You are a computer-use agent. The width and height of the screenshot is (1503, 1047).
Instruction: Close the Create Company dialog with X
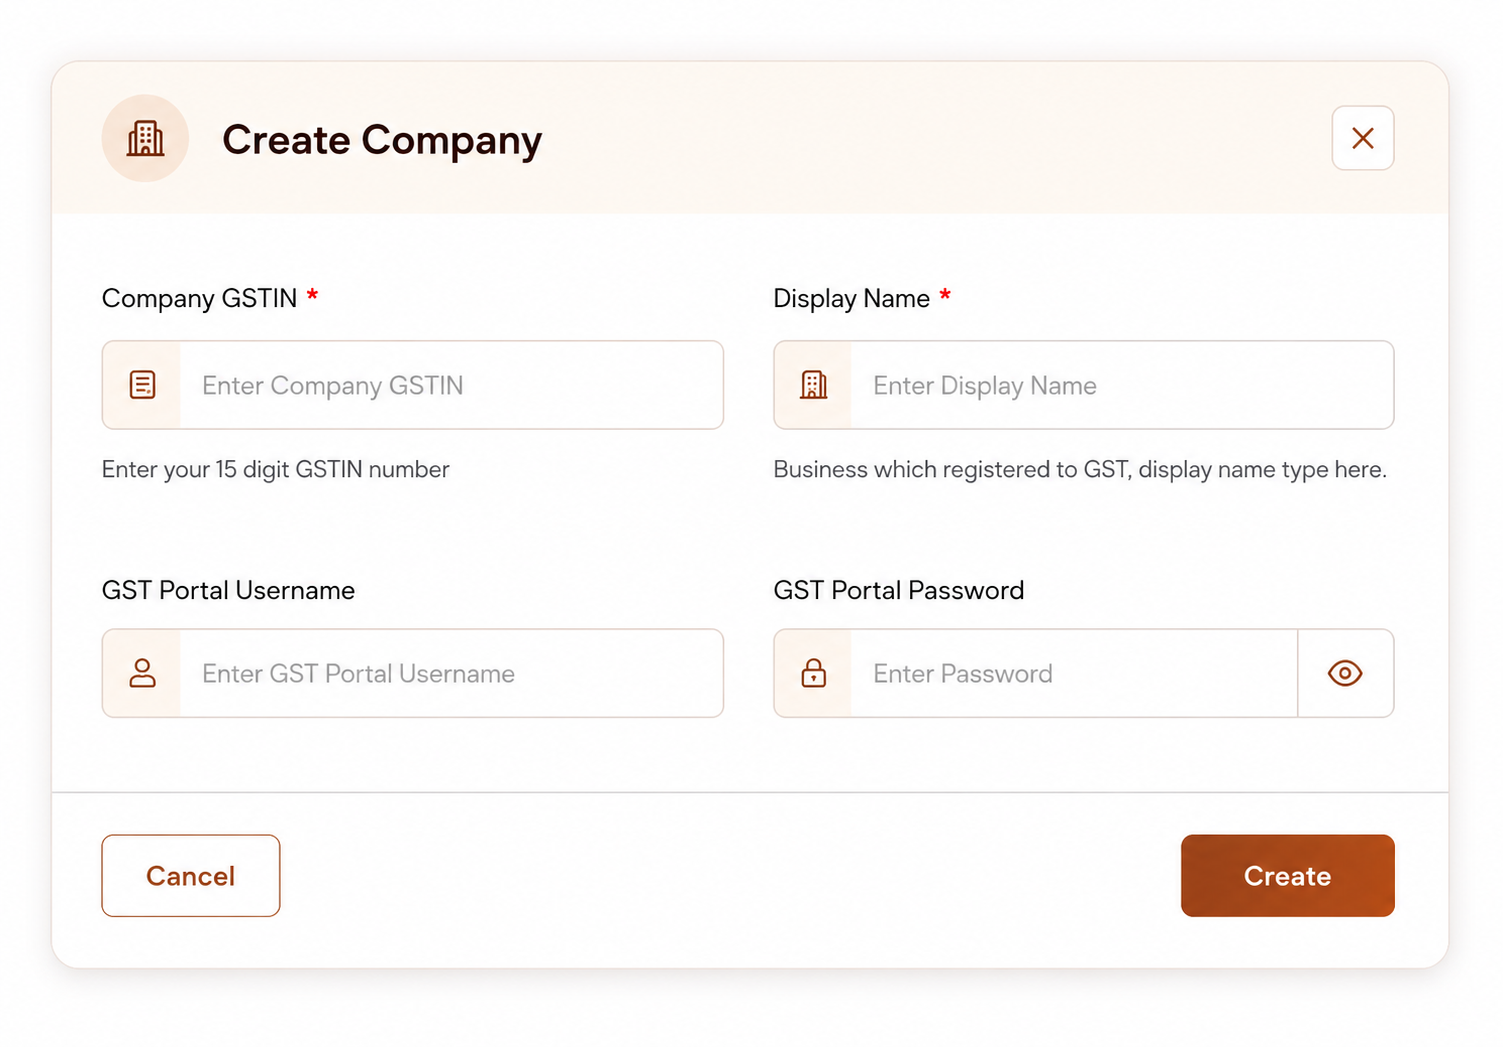coord(1362,138)
